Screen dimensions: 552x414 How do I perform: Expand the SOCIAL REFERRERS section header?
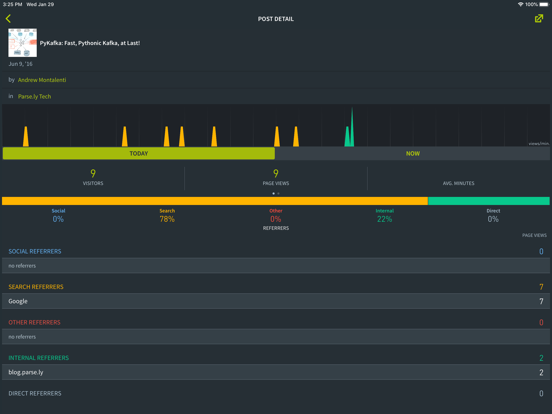[35, 251]
